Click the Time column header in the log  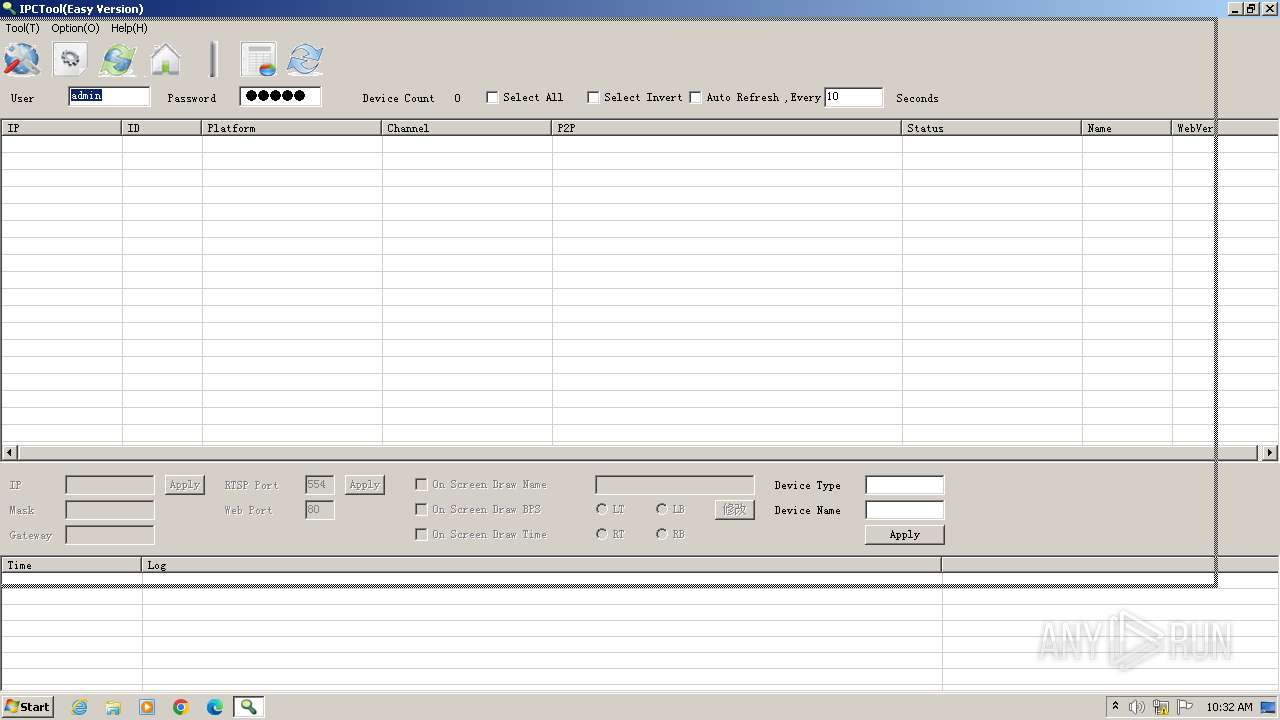(x=72, y=565)
